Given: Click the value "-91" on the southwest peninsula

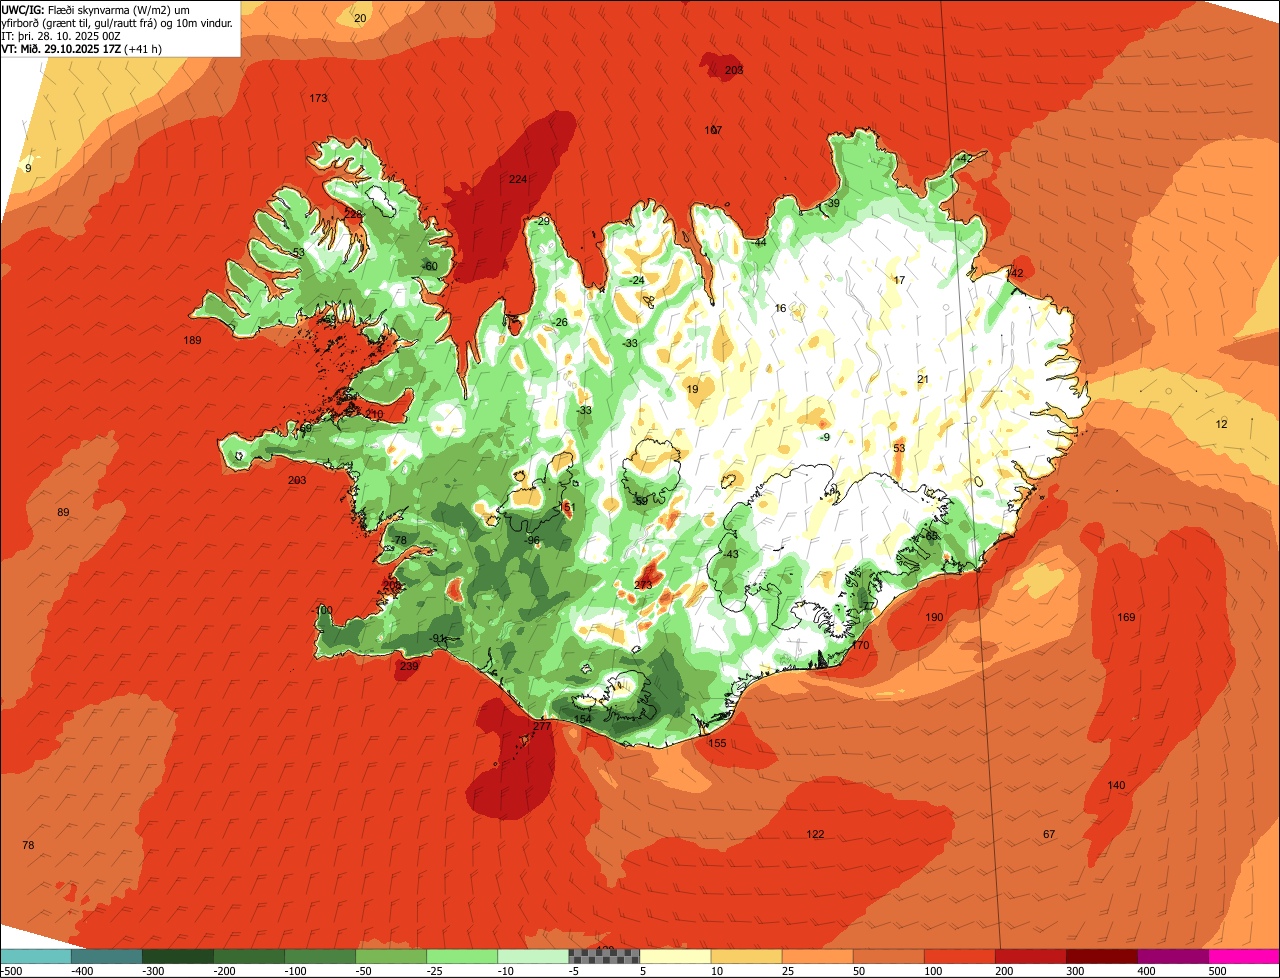Looking at the screenshot, I should pos(437,638).
